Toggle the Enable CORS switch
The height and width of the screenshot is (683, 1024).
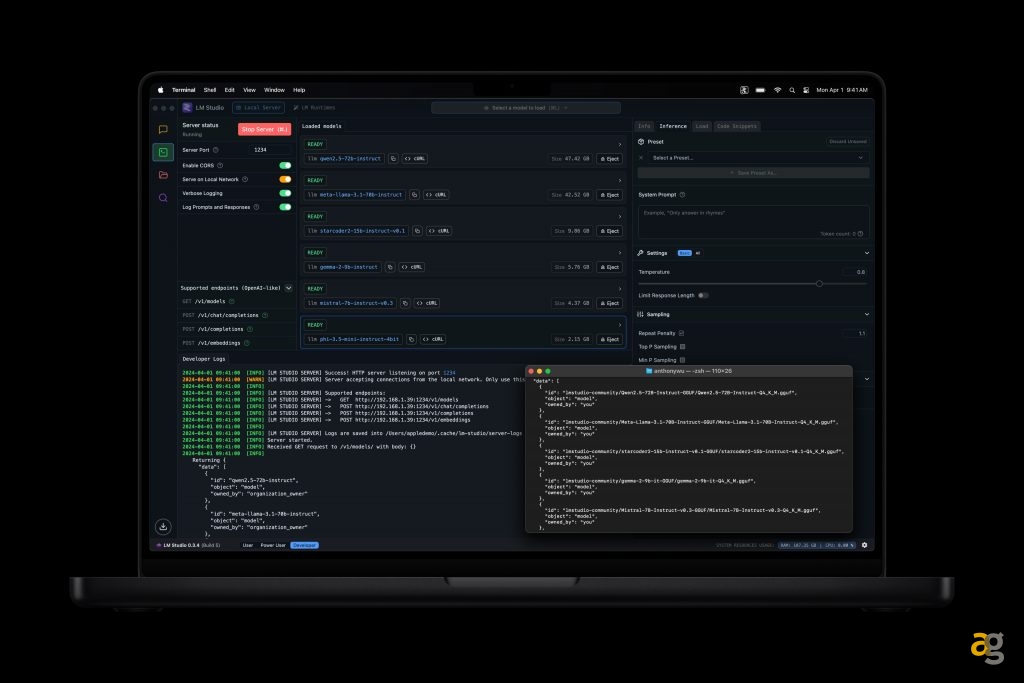coord(285,165)
